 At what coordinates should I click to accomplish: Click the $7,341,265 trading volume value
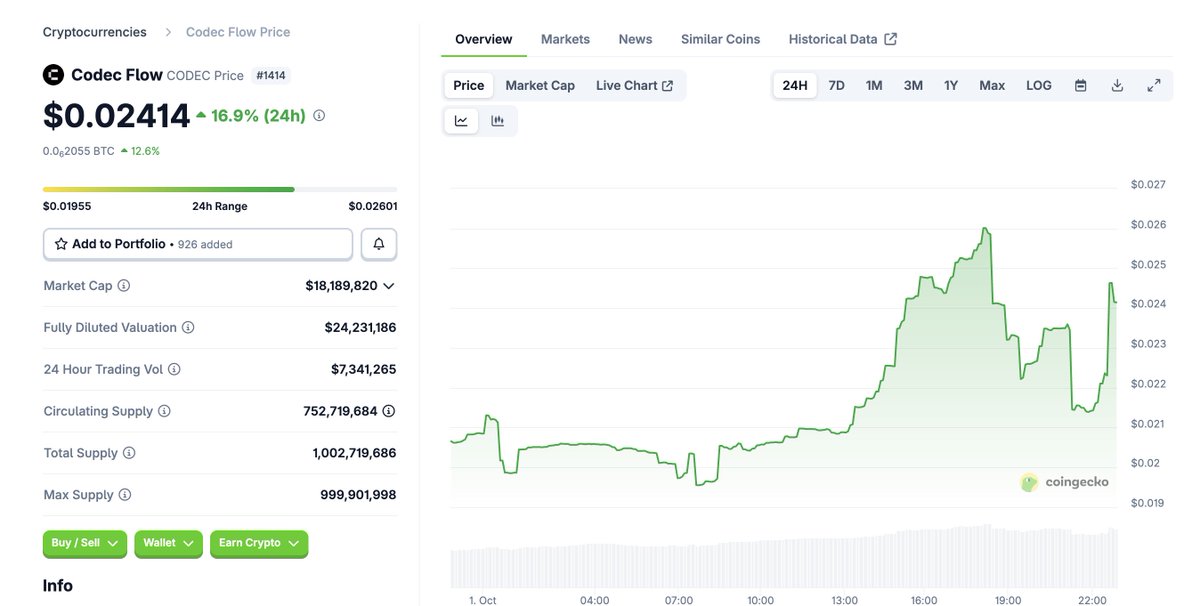click(x=363, y=370)
